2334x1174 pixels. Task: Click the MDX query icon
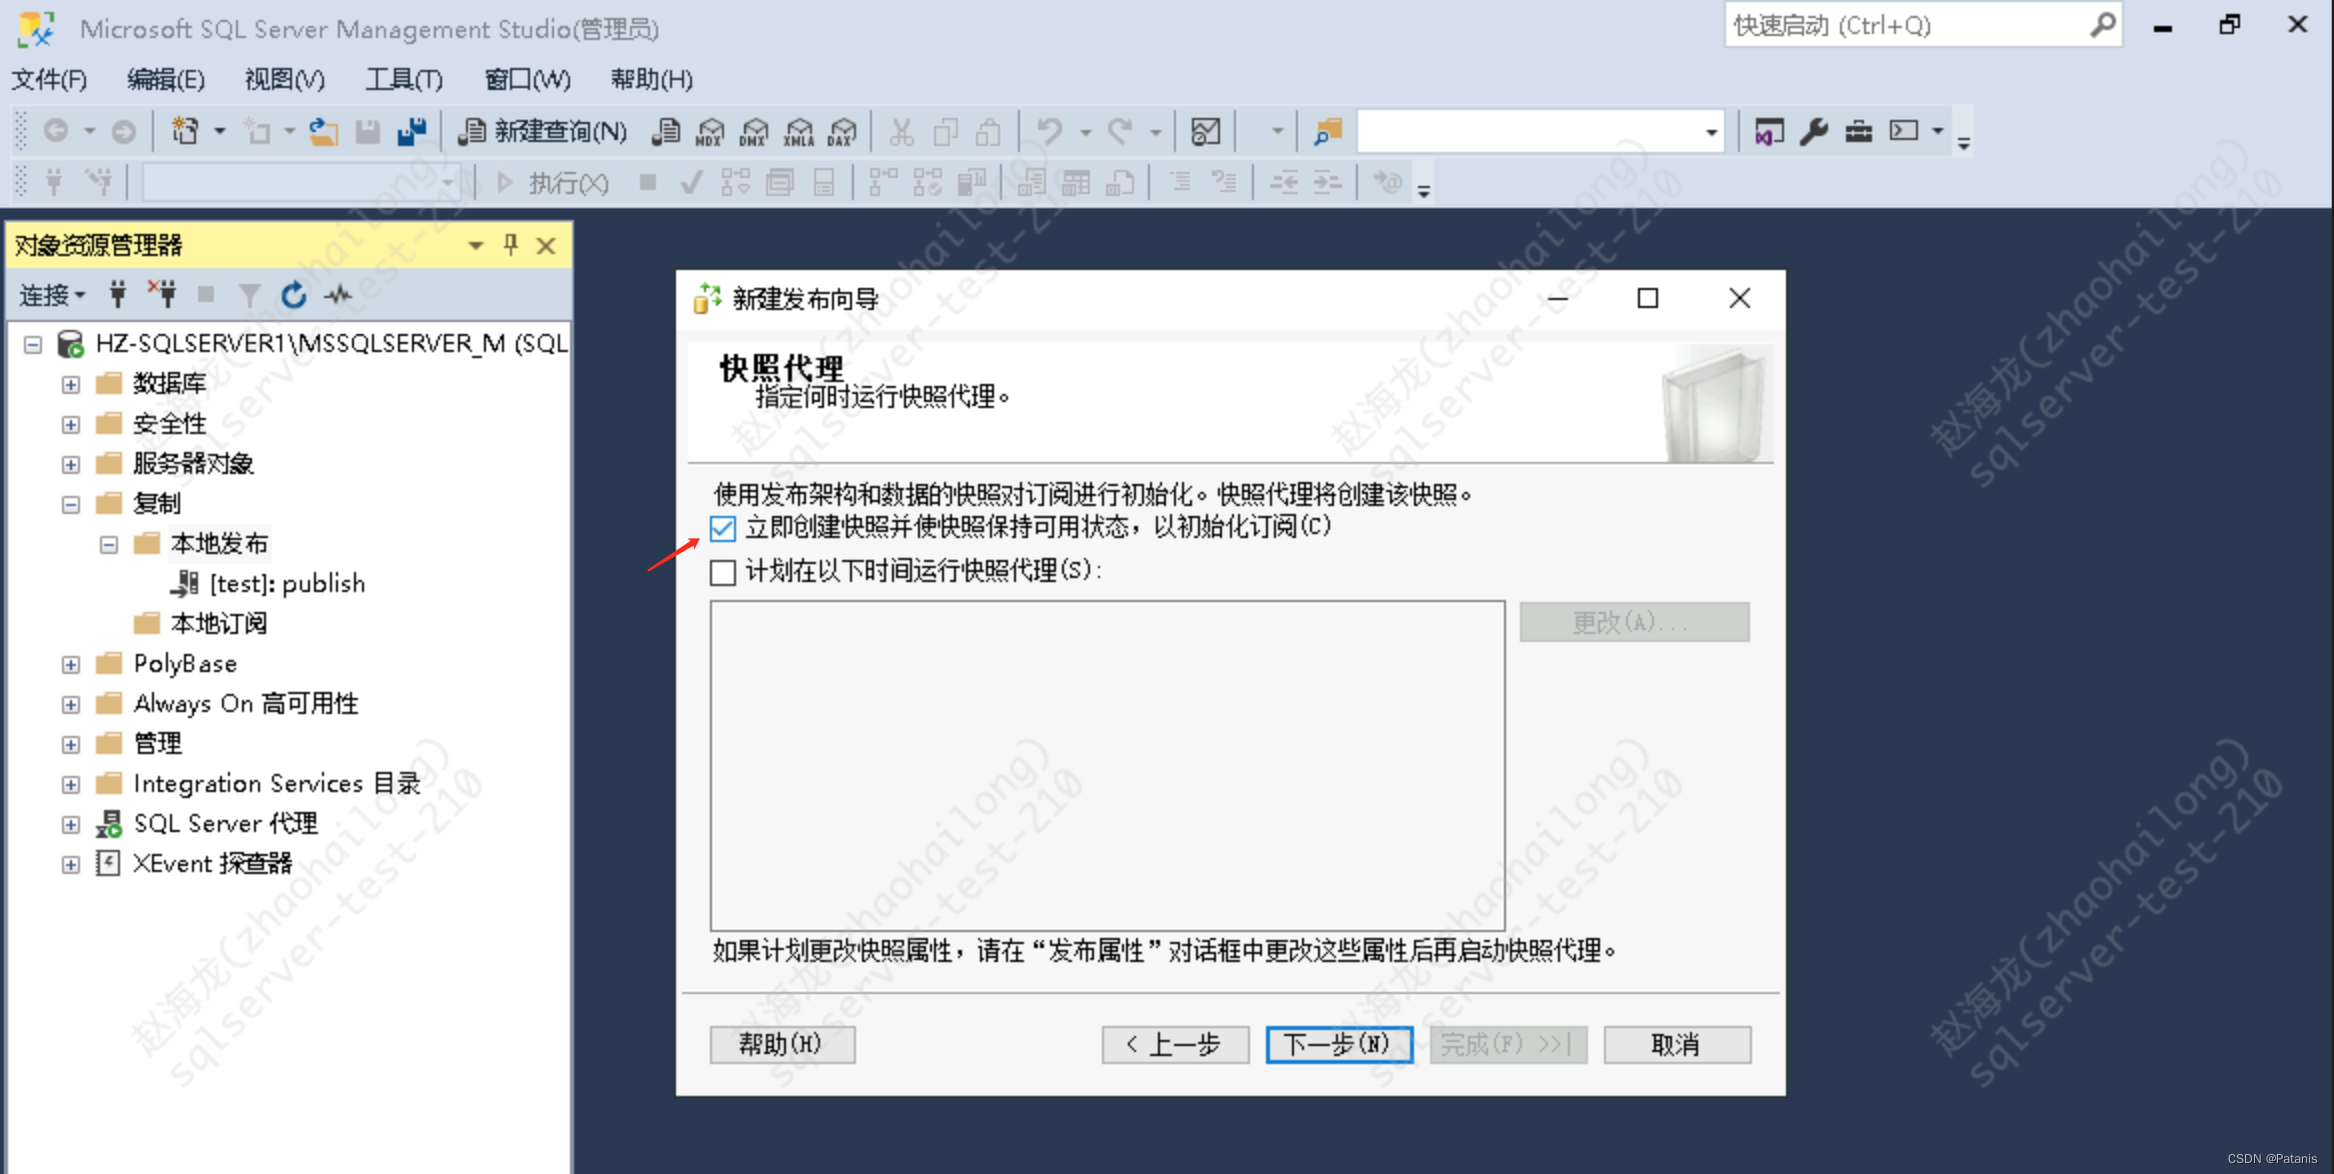click(709, 131)
